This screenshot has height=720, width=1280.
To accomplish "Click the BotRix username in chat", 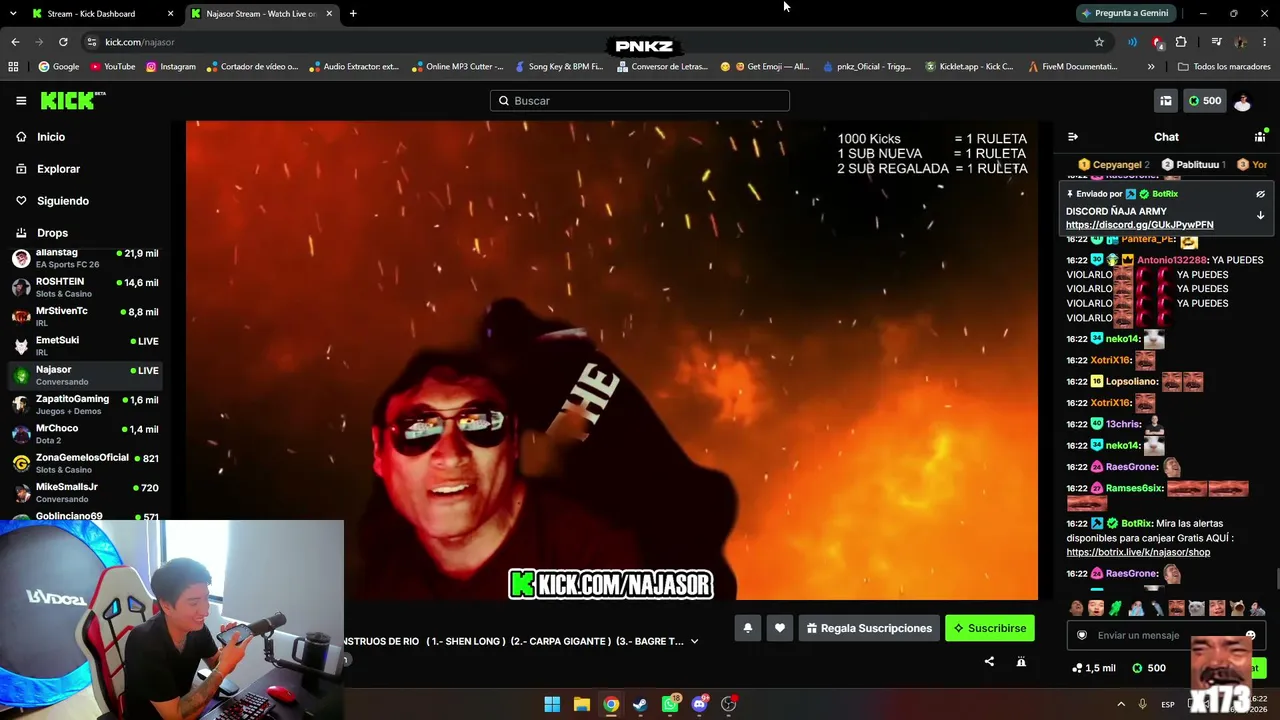I will click(x=1135, y=523).
